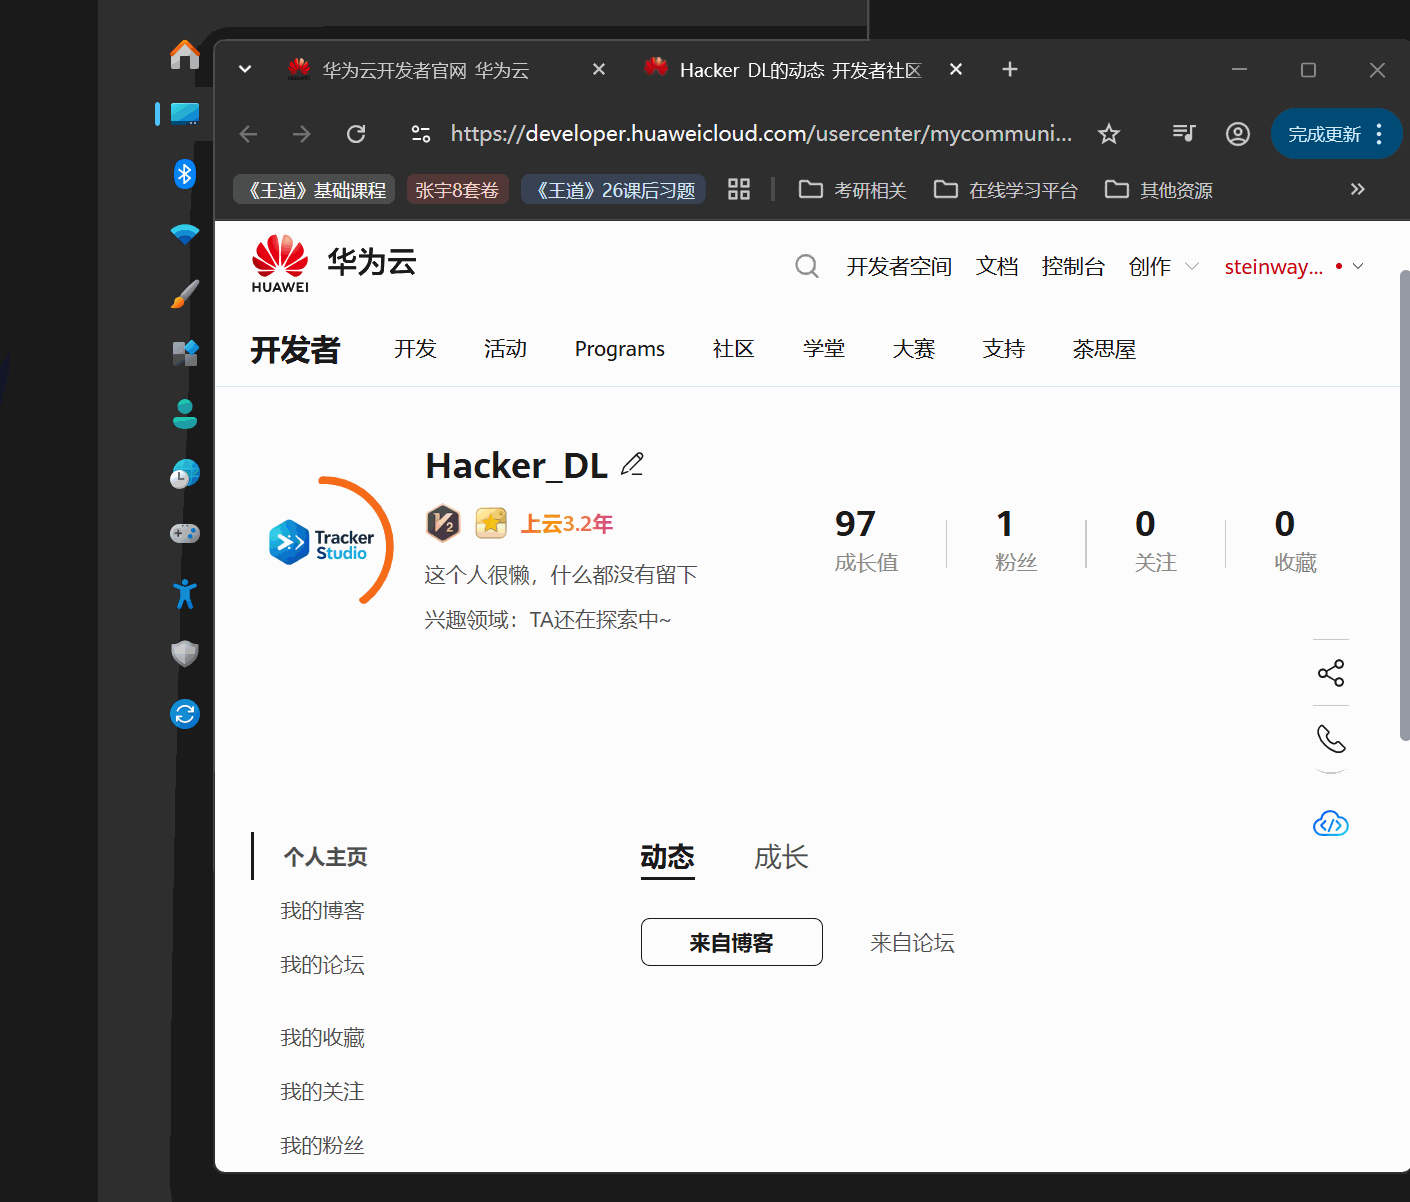This screenshot has width=1410, height=1202.
Task: Open 我的关注 in the sidebar
Action: click(322, 1092)
